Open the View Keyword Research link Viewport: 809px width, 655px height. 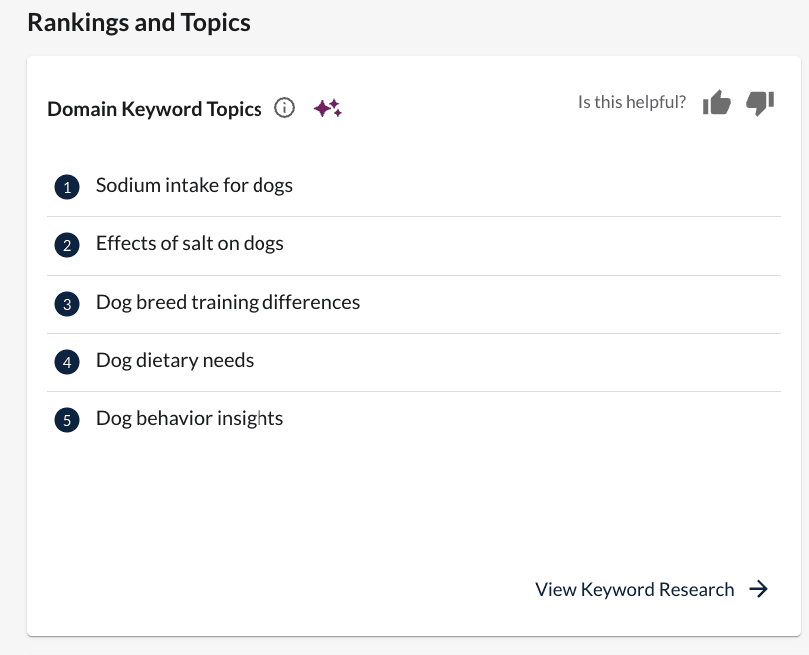[634, 589]
